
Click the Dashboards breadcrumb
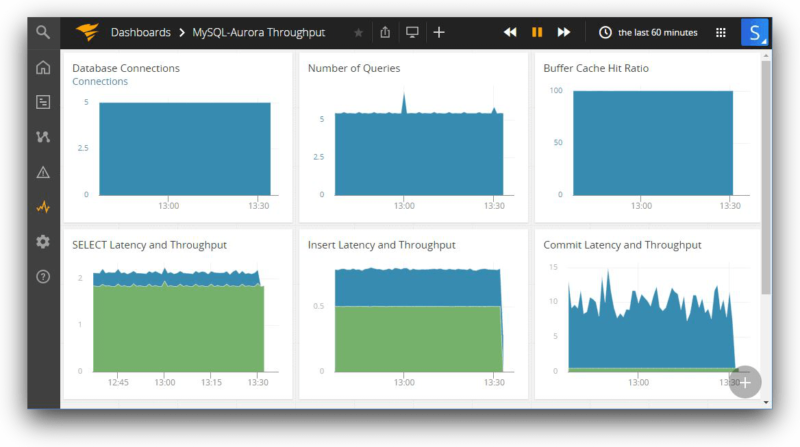click(140, 32)
